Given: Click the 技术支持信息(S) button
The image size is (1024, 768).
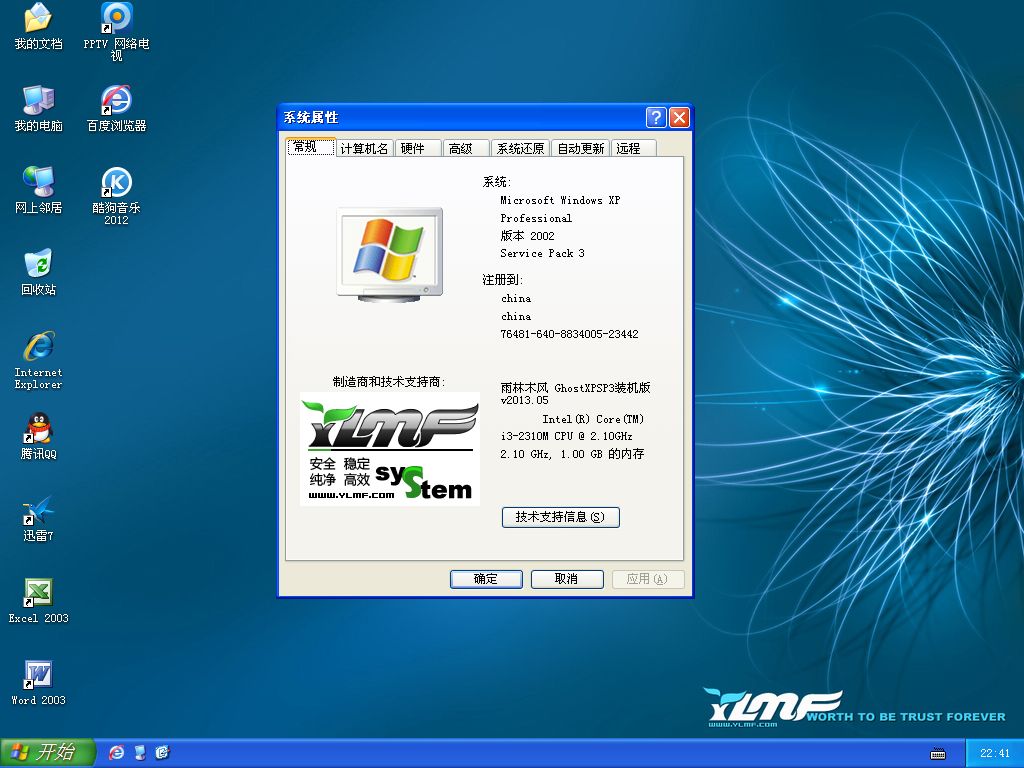Looking at the screenshot, I should [560, 517].
